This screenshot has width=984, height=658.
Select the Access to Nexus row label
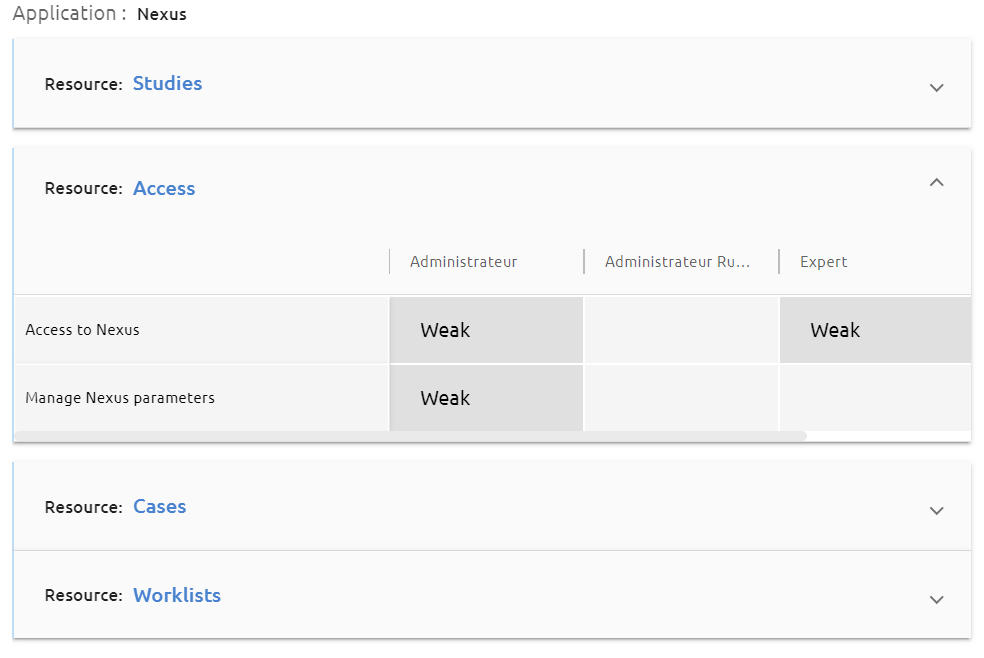coord(82,330)
